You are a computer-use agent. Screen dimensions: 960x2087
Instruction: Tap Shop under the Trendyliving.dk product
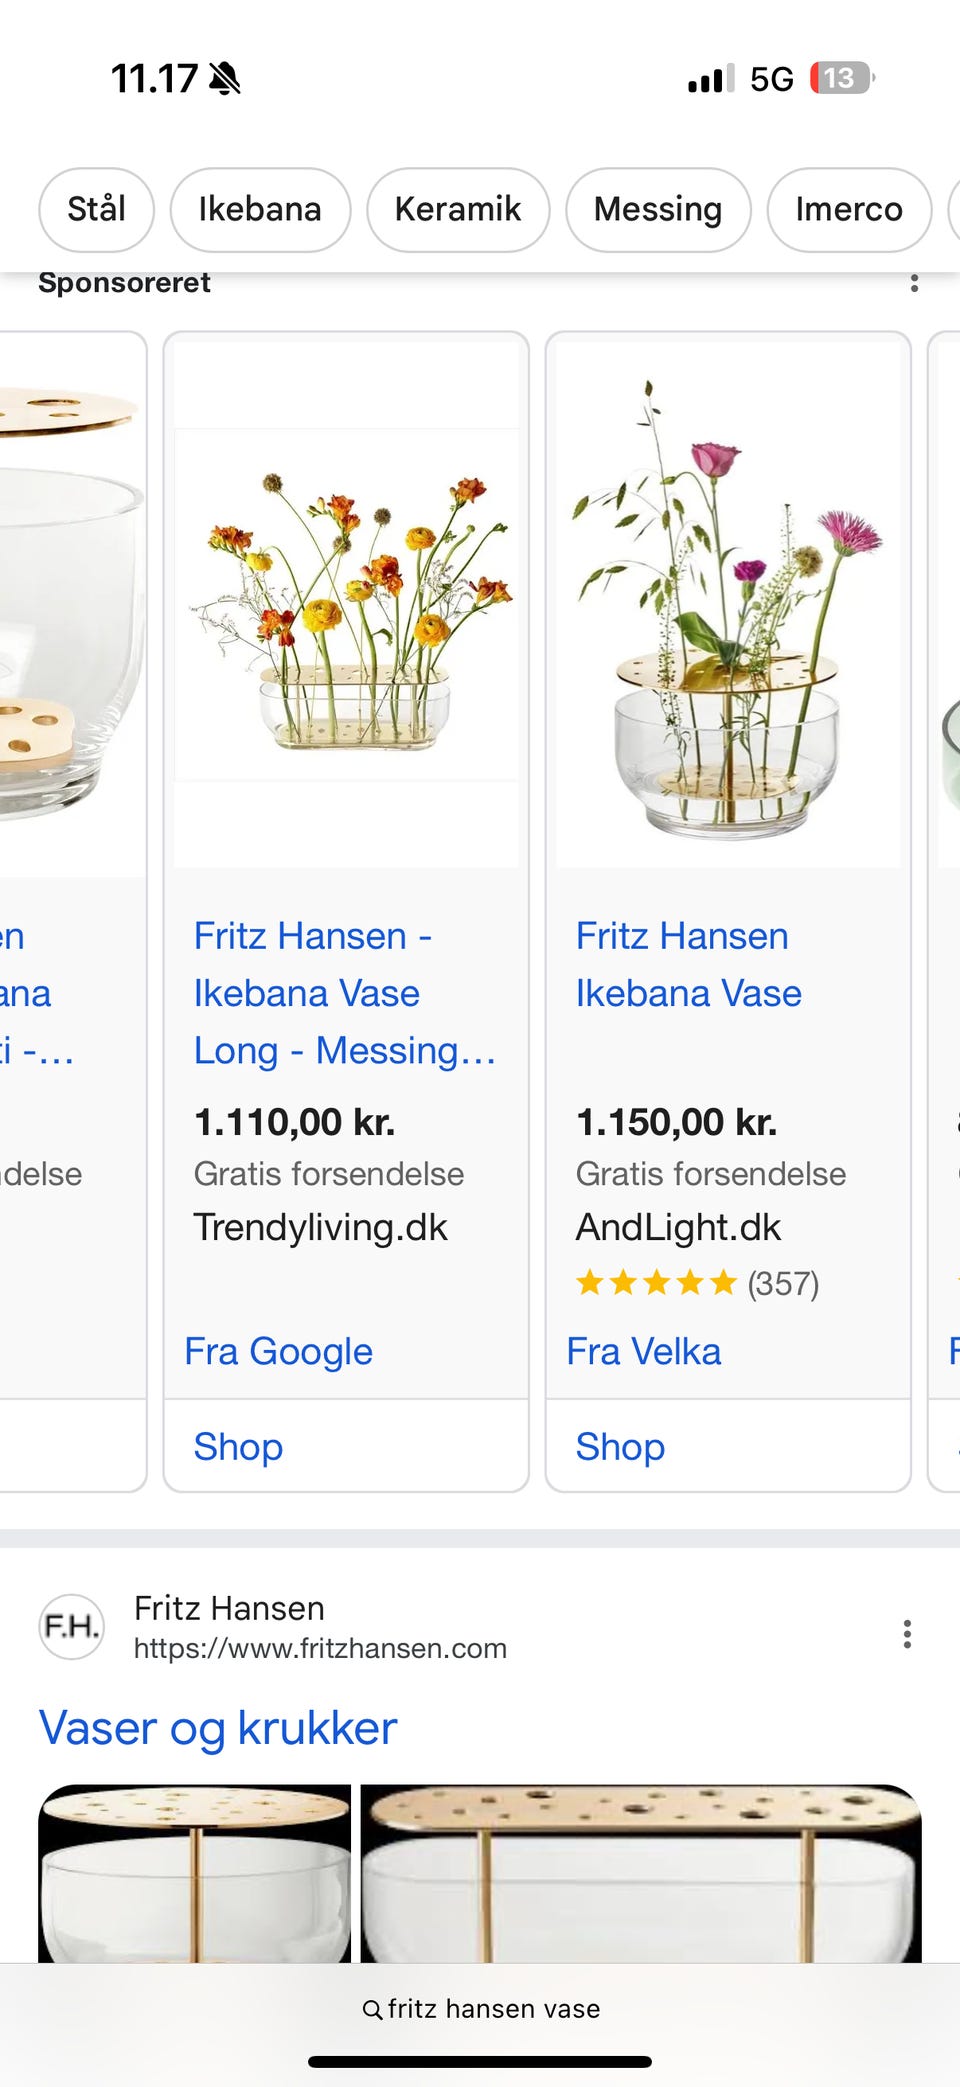[238, 1447]
